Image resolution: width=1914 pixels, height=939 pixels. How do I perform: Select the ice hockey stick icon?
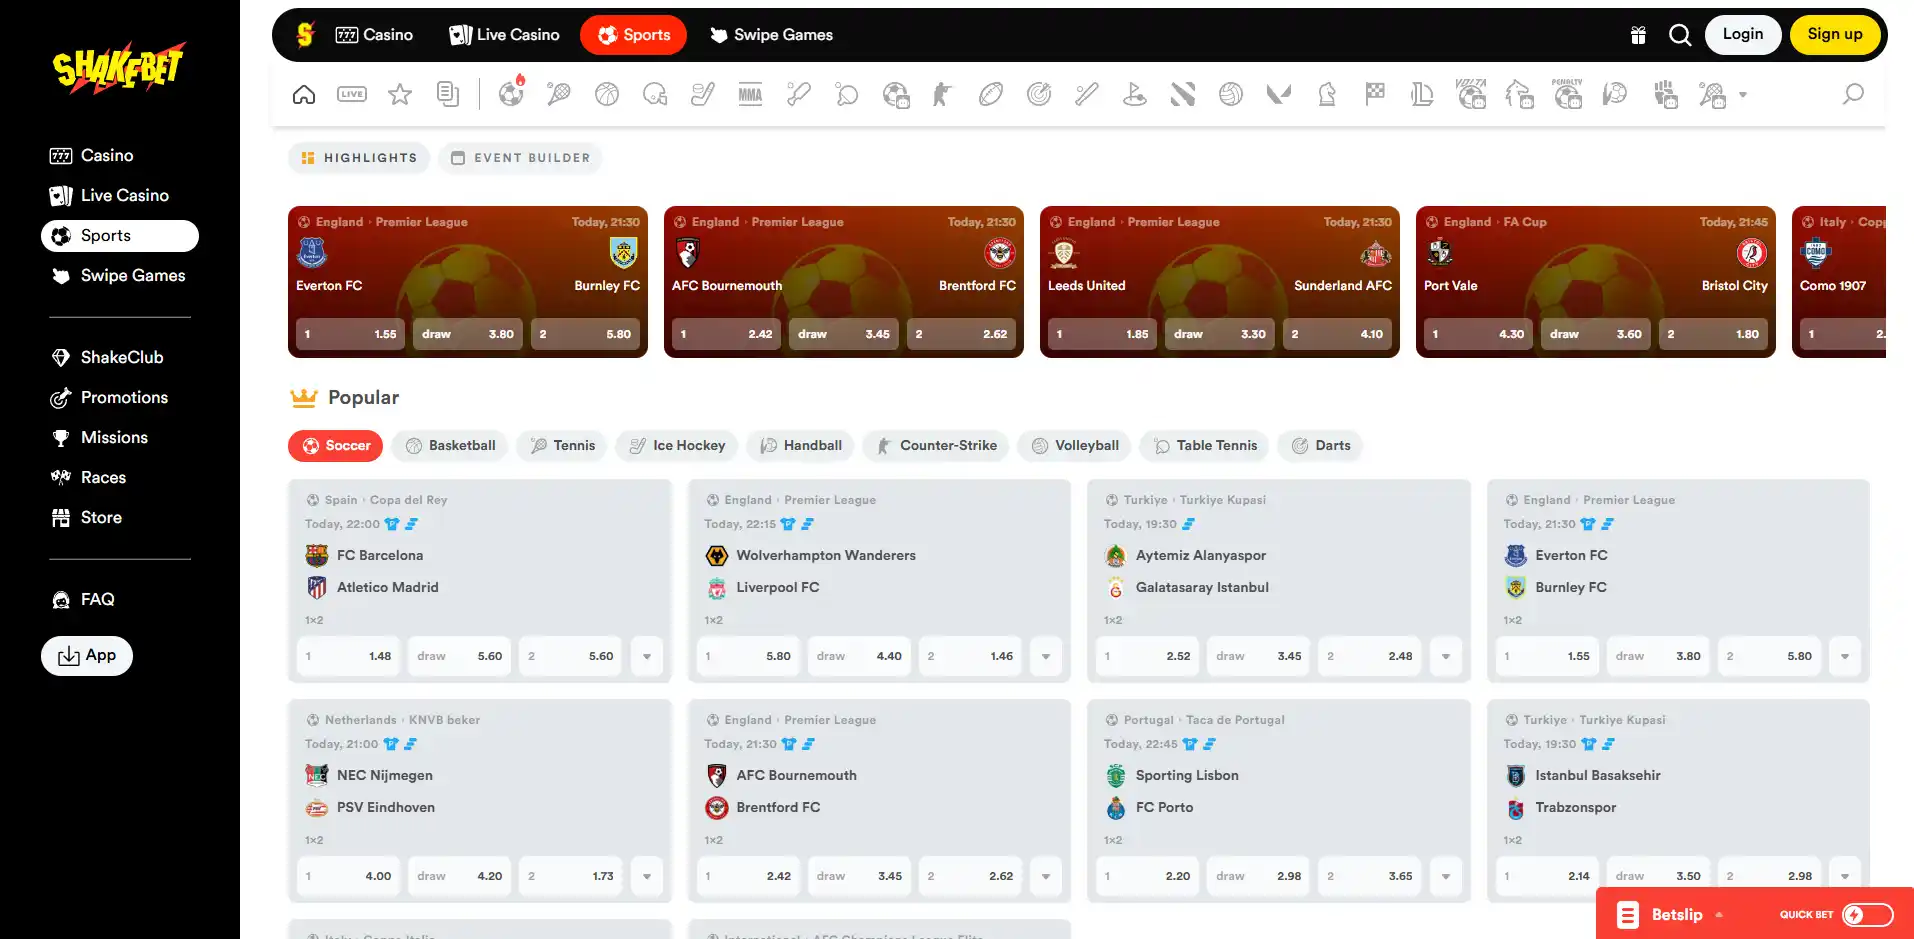[703, 94]
